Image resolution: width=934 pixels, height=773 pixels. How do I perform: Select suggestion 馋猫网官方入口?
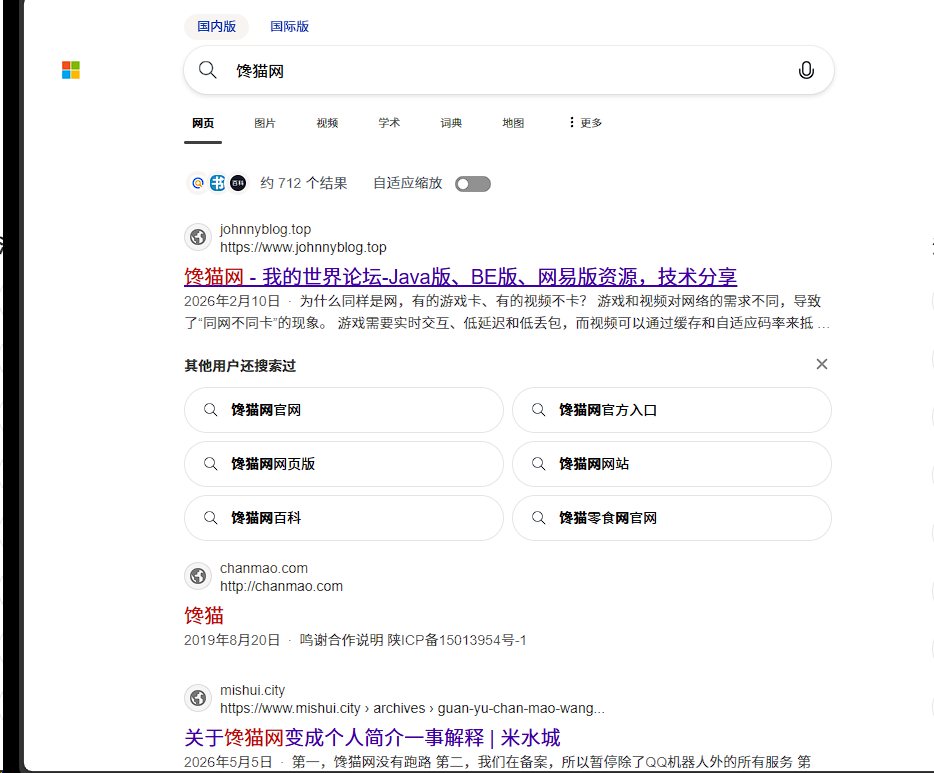coord(672,410)
